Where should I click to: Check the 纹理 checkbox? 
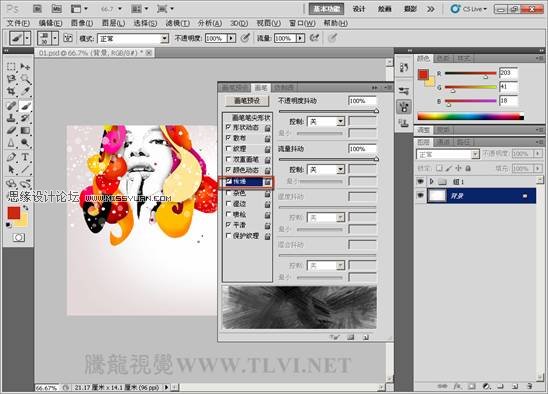[x=228, y=149]
